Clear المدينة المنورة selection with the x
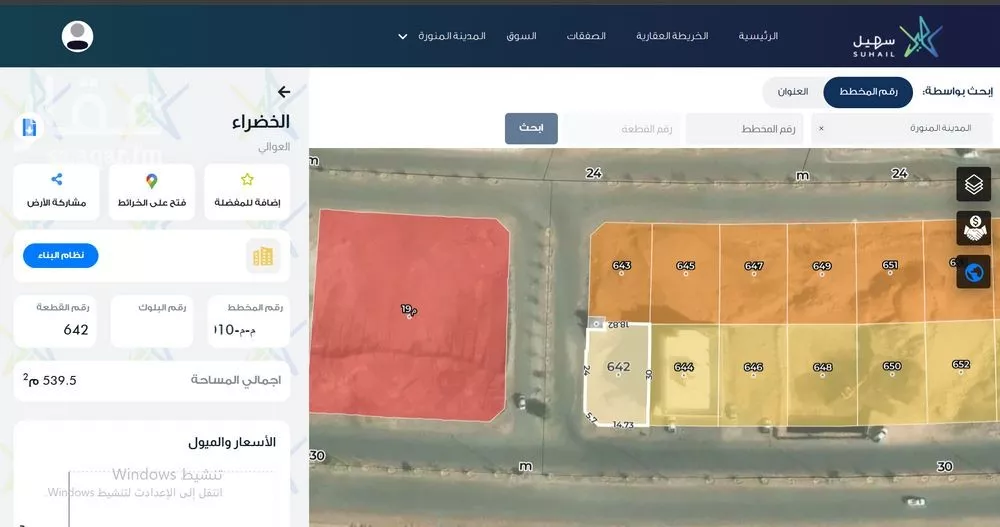 pos(821,128)
